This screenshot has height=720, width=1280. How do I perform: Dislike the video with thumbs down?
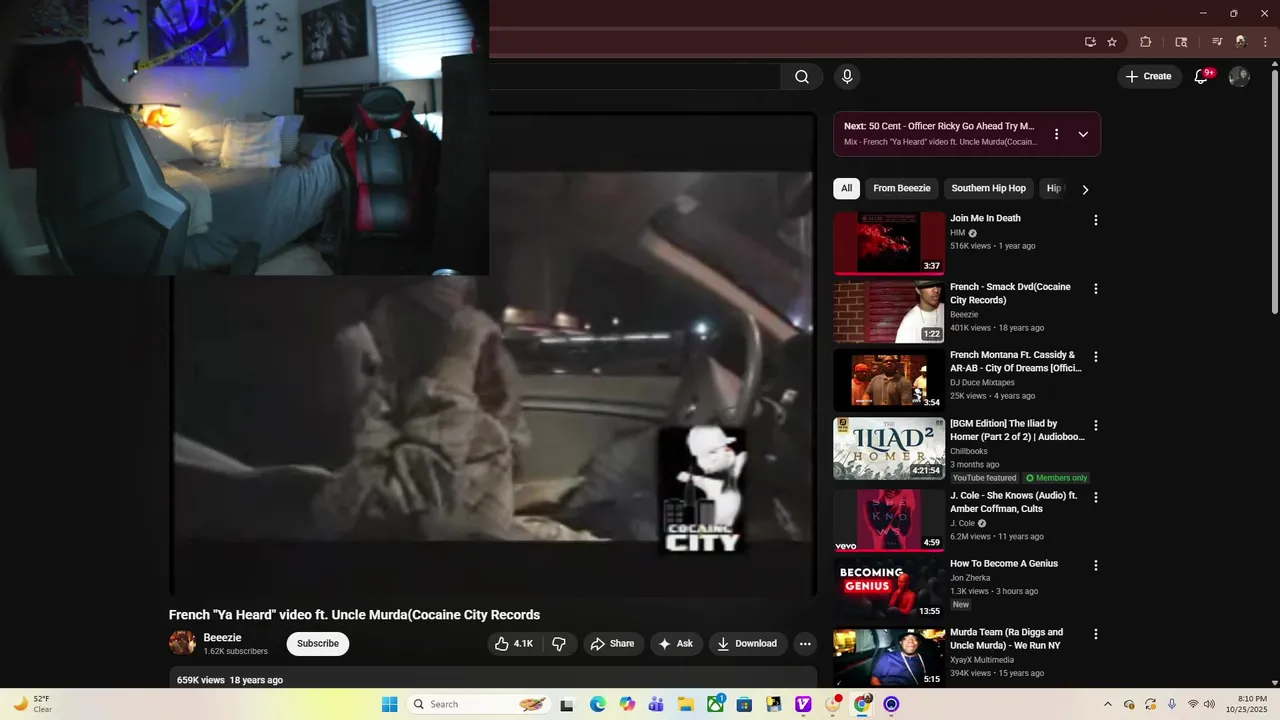pyautogui.click(x=559, y=644)
